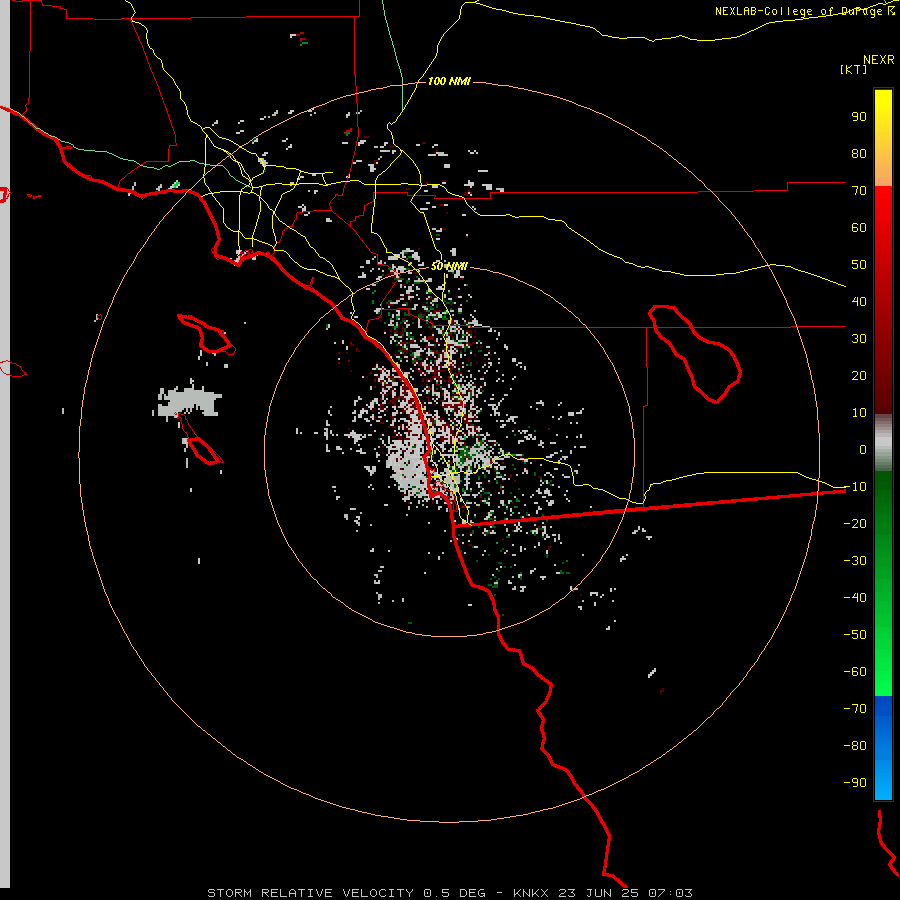Click the gray zero-velocity segment of the color bar
This screenshot has width=900, height=900.
pos(883,443)
